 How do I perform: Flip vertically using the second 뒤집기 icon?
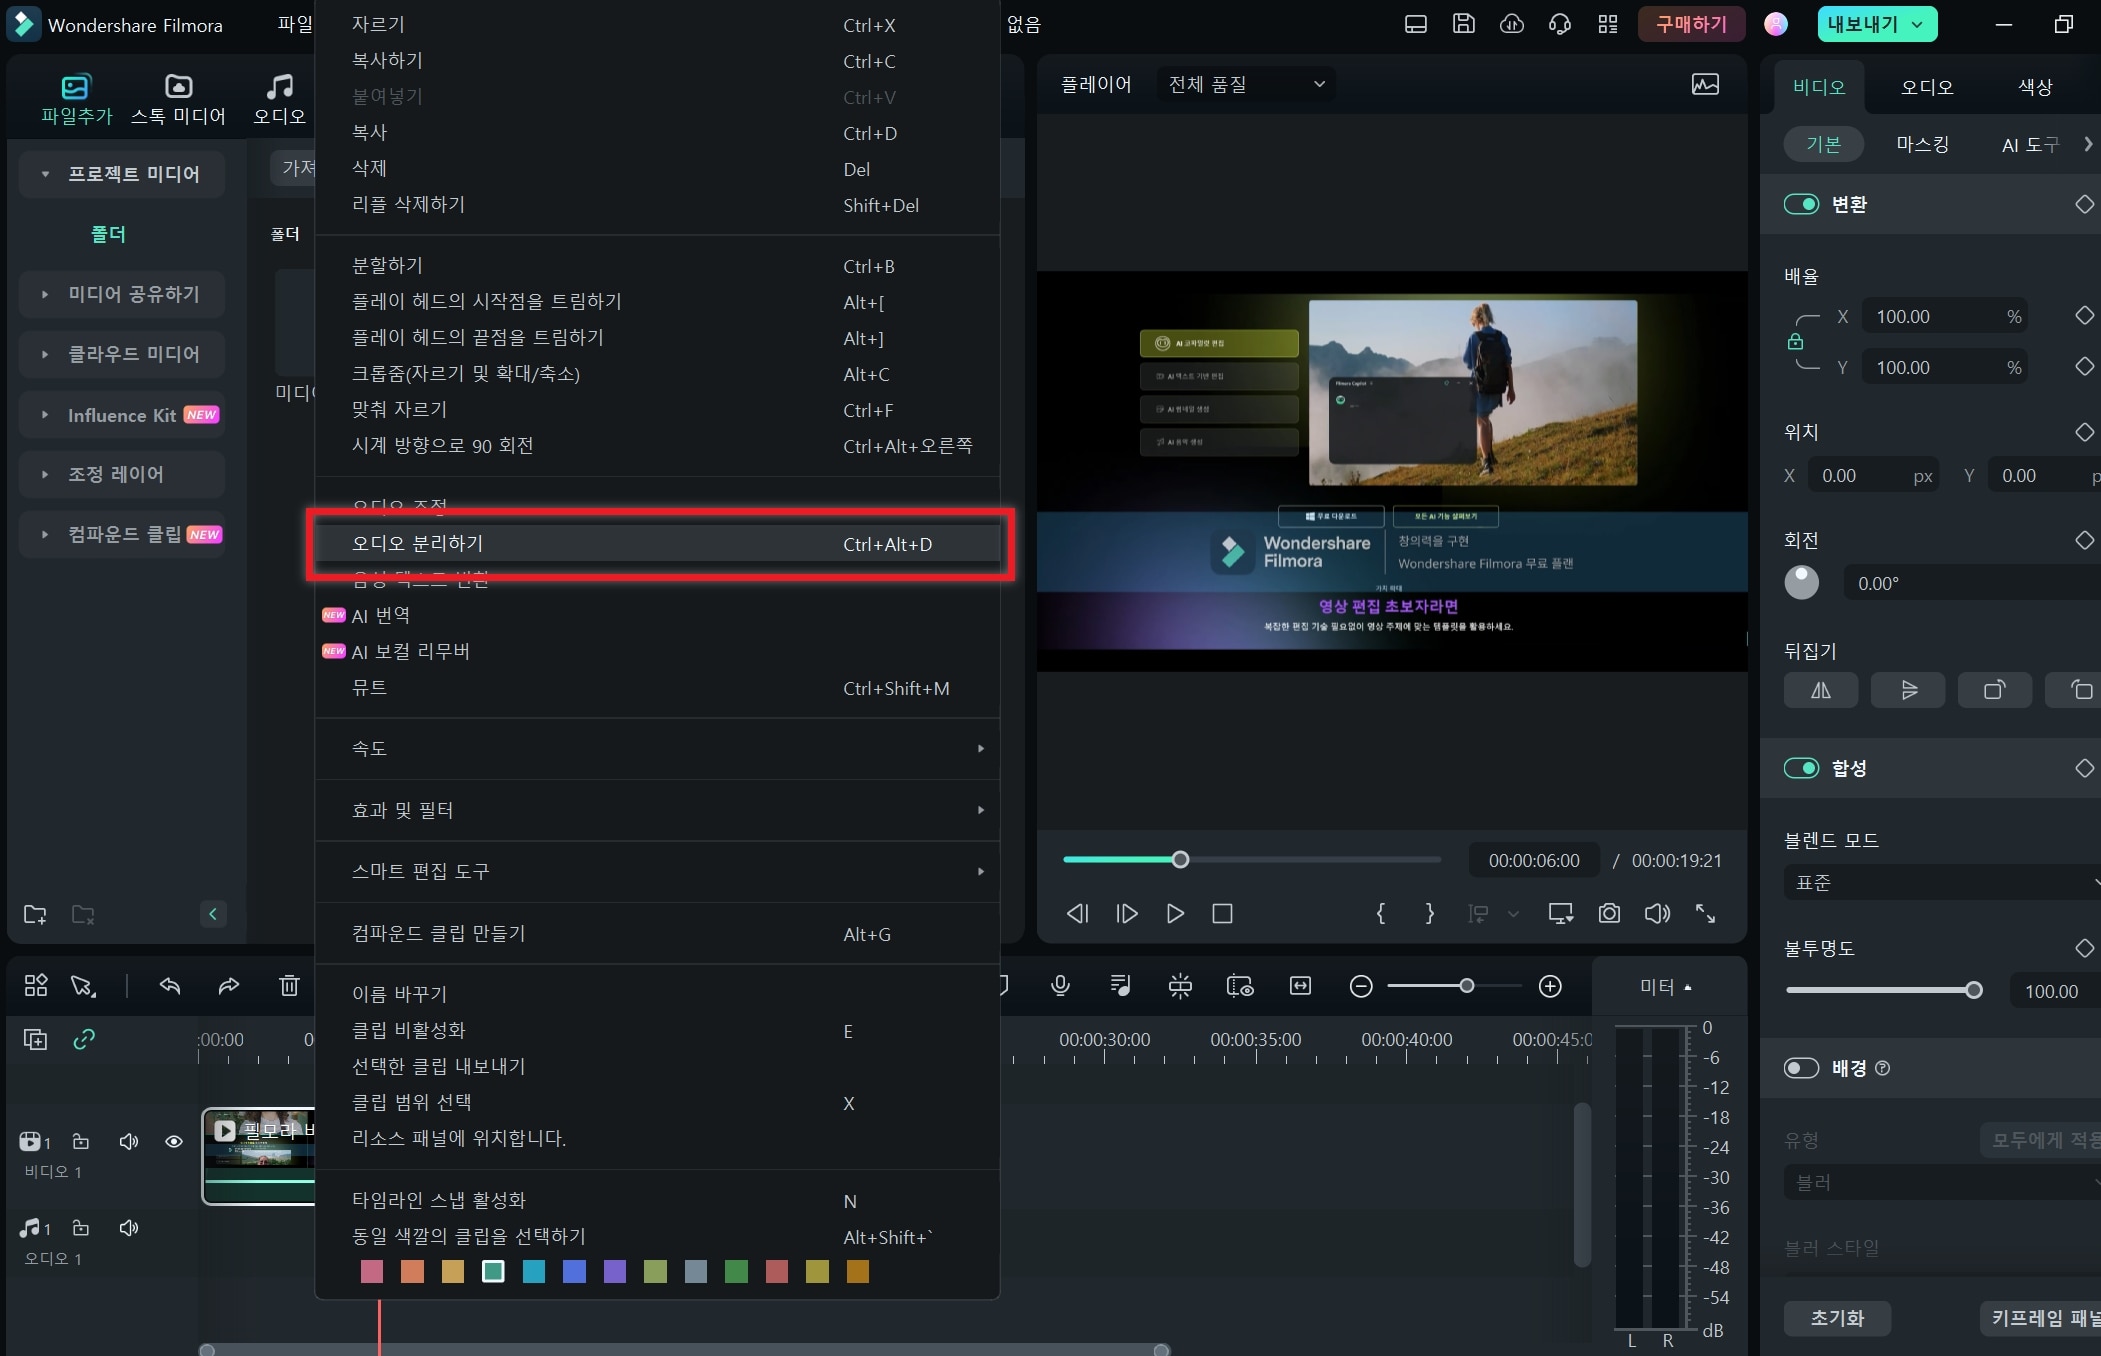pyautogui.click(x=1908, y=690)
